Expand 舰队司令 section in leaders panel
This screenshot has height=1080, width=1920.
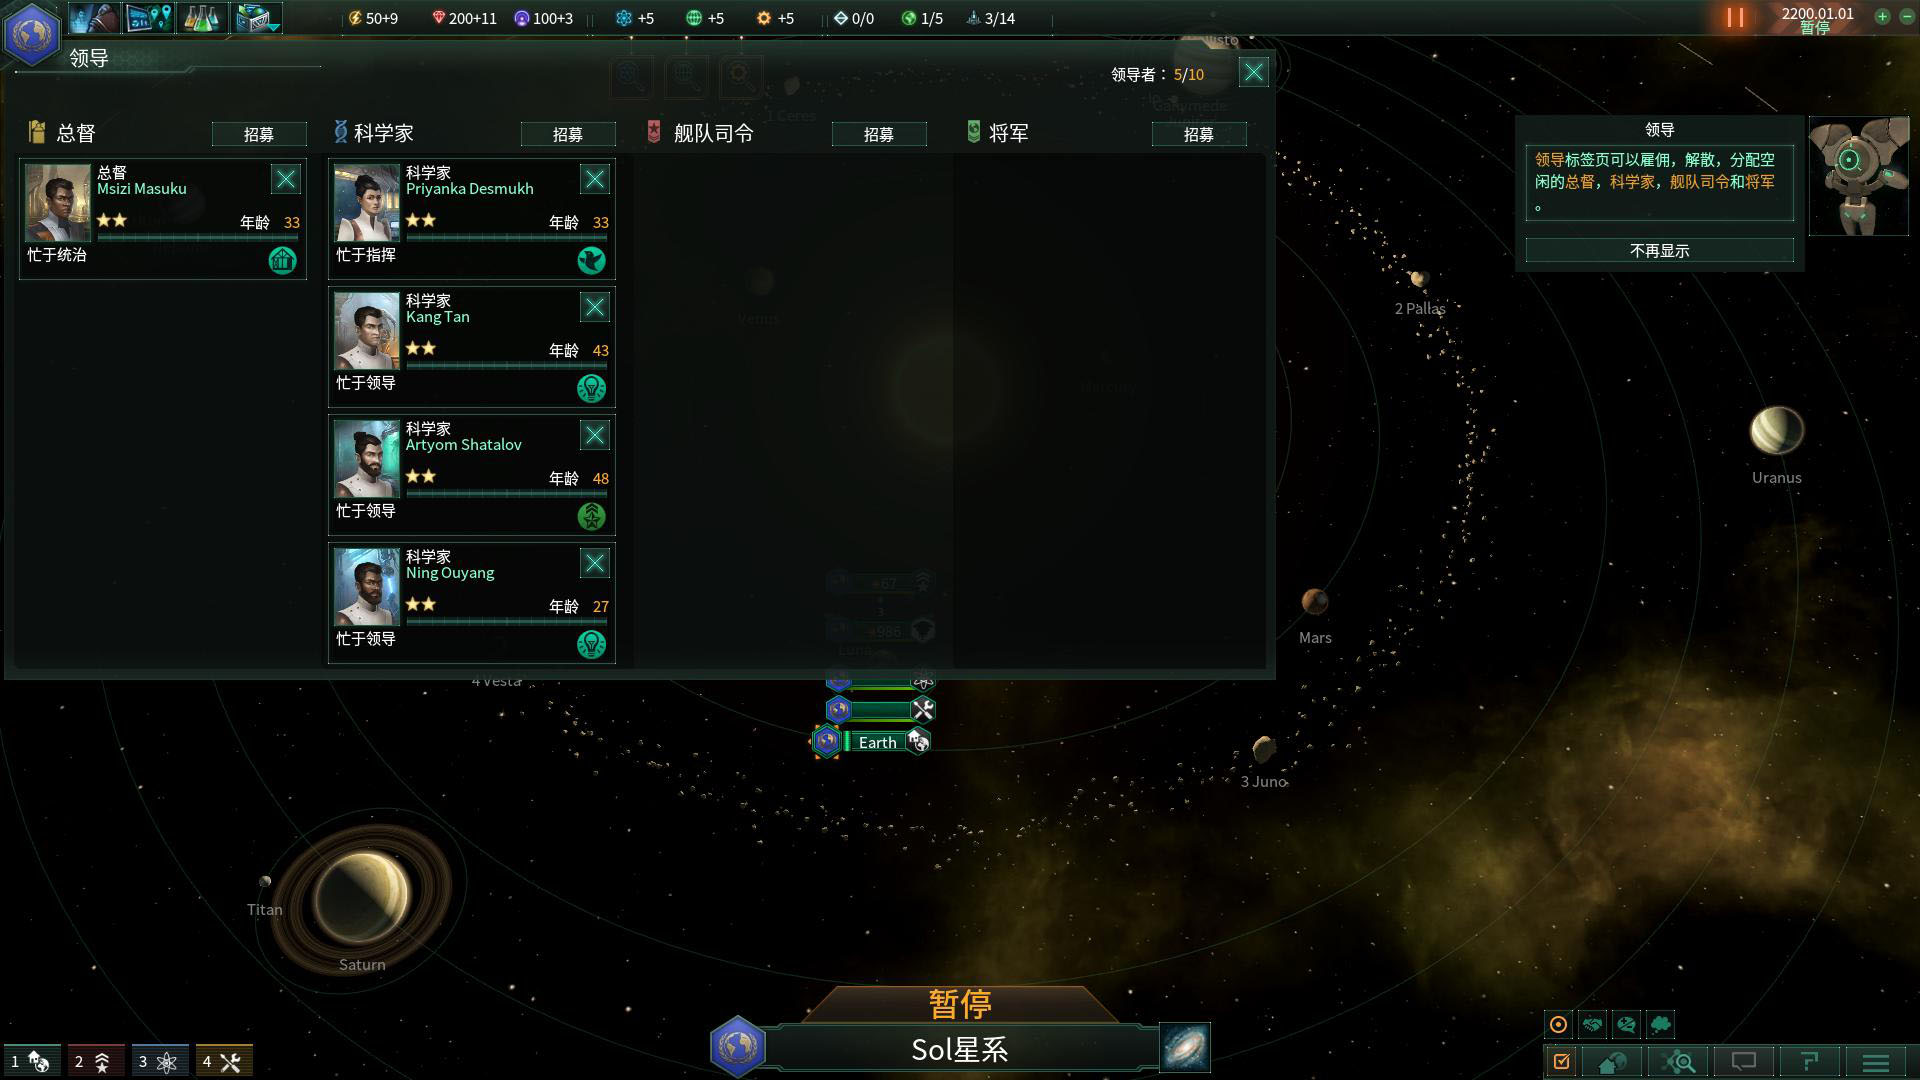pyautogui.click(x=711, y=132)
